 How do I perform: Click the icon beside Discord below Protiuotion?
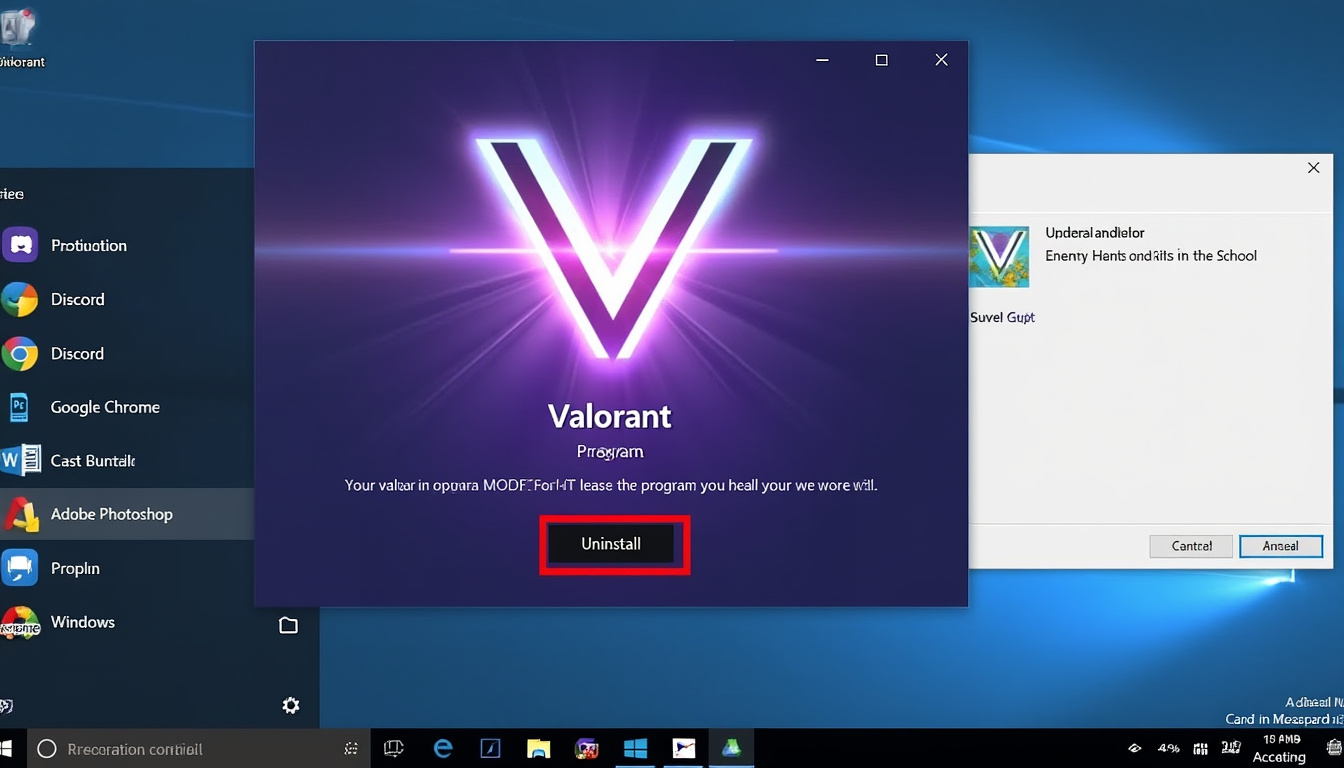coord(19,299)
